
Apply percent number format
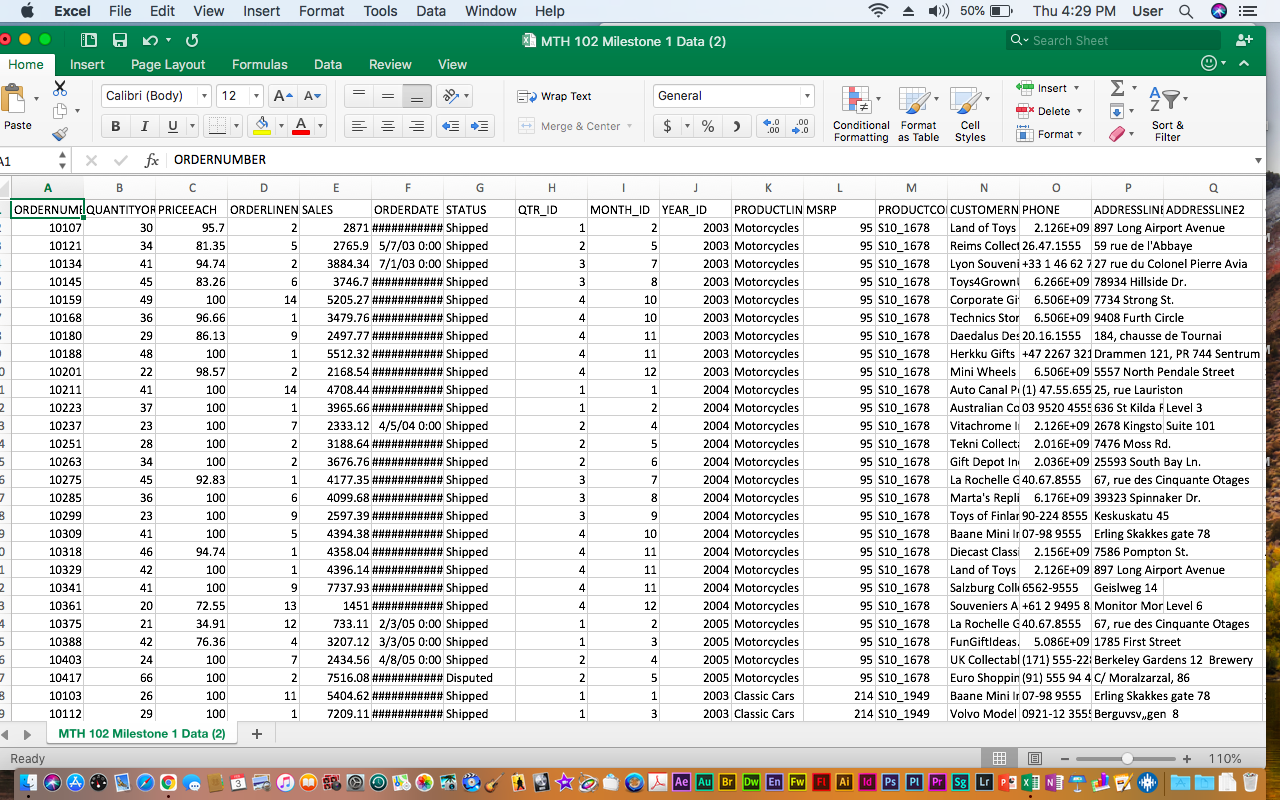click(x=705, y=126)
